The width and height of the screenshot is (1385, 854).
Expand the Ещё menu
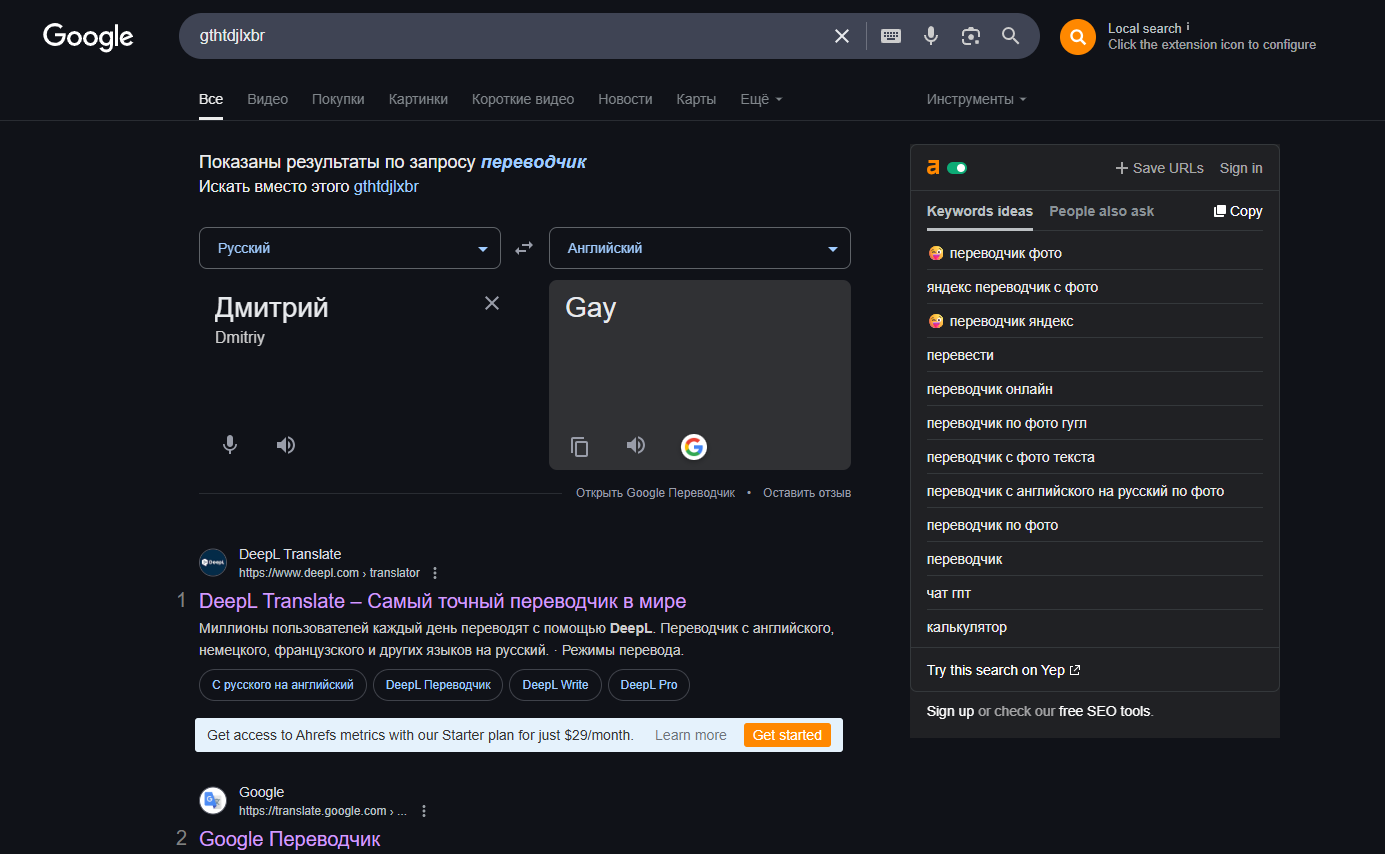point(761,99)
